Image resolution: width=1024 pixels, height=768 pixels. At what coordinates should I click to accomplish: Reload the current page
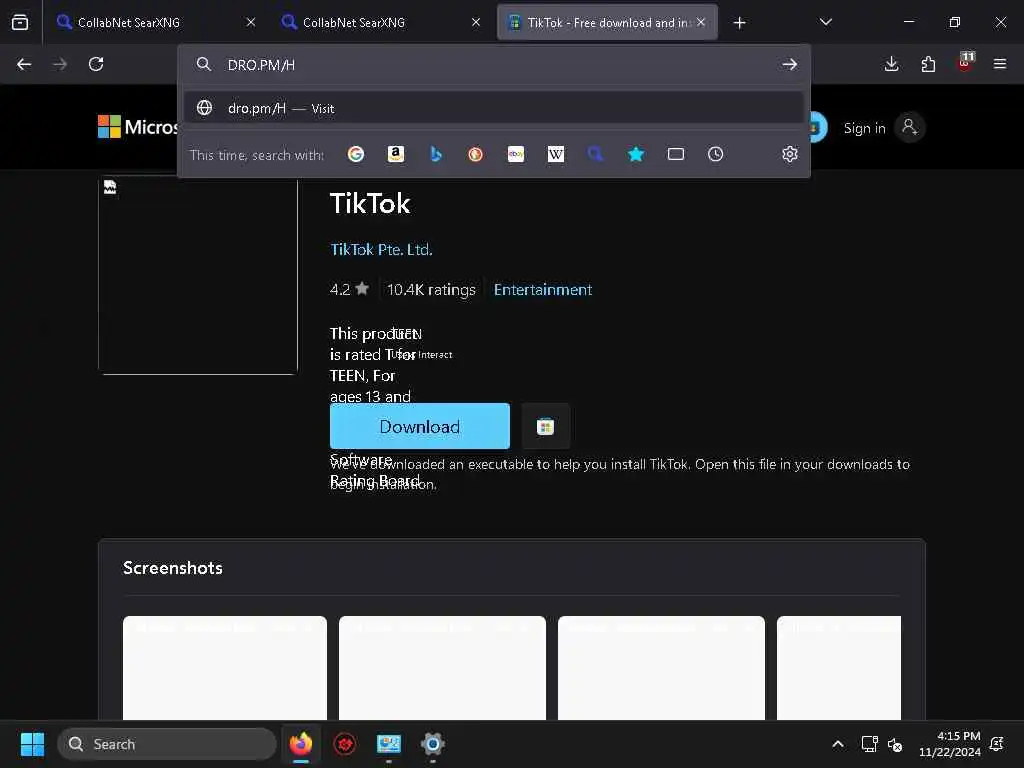(96, 64)
